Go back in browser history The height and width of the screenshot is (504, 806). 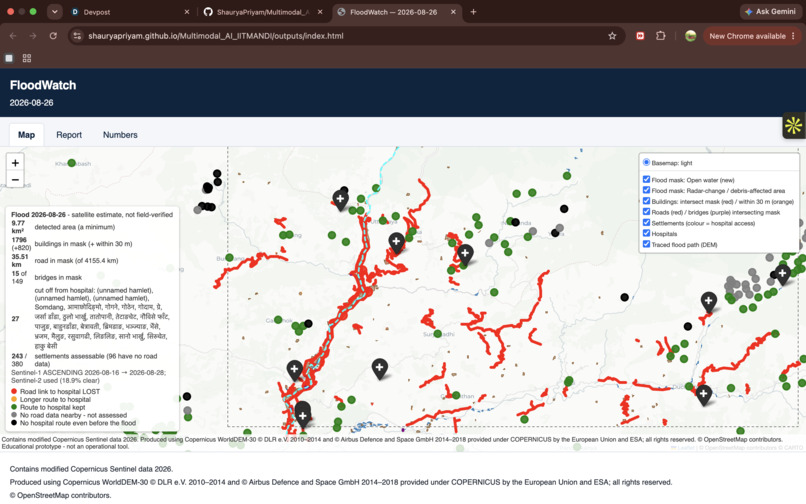tap(13, 36)
